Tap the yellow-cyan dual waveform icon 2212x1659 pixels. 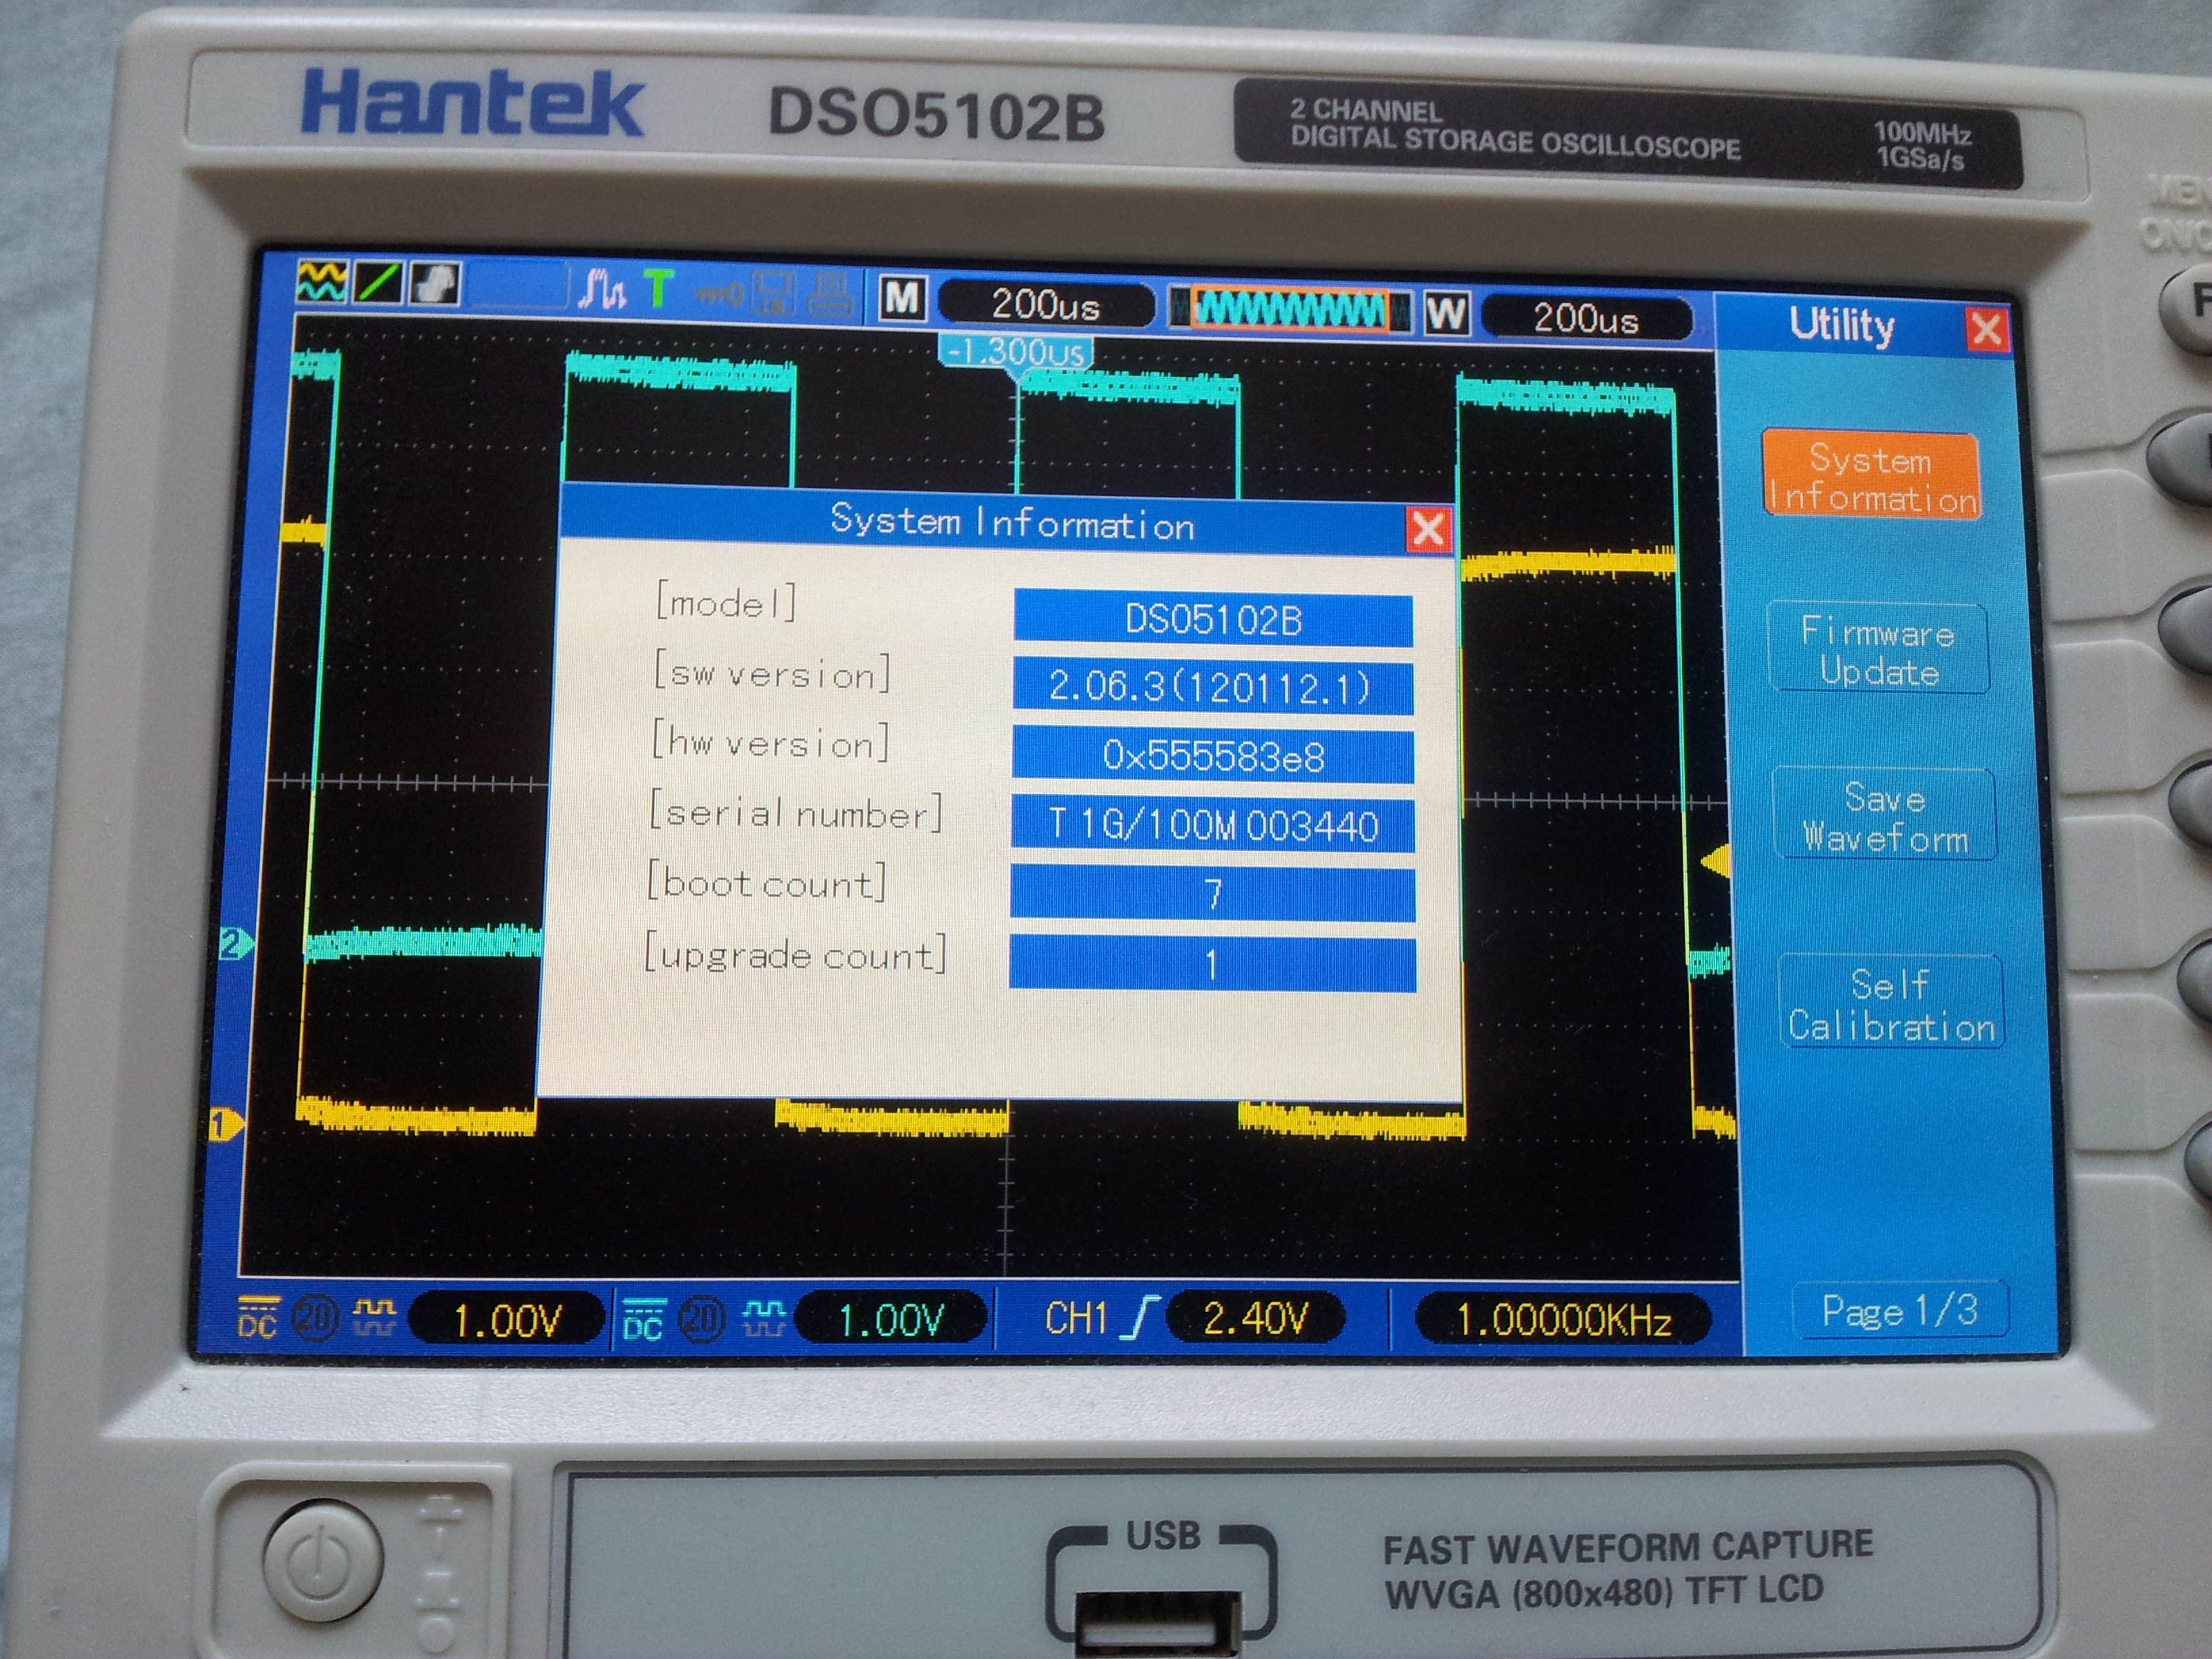pos(322,282)
